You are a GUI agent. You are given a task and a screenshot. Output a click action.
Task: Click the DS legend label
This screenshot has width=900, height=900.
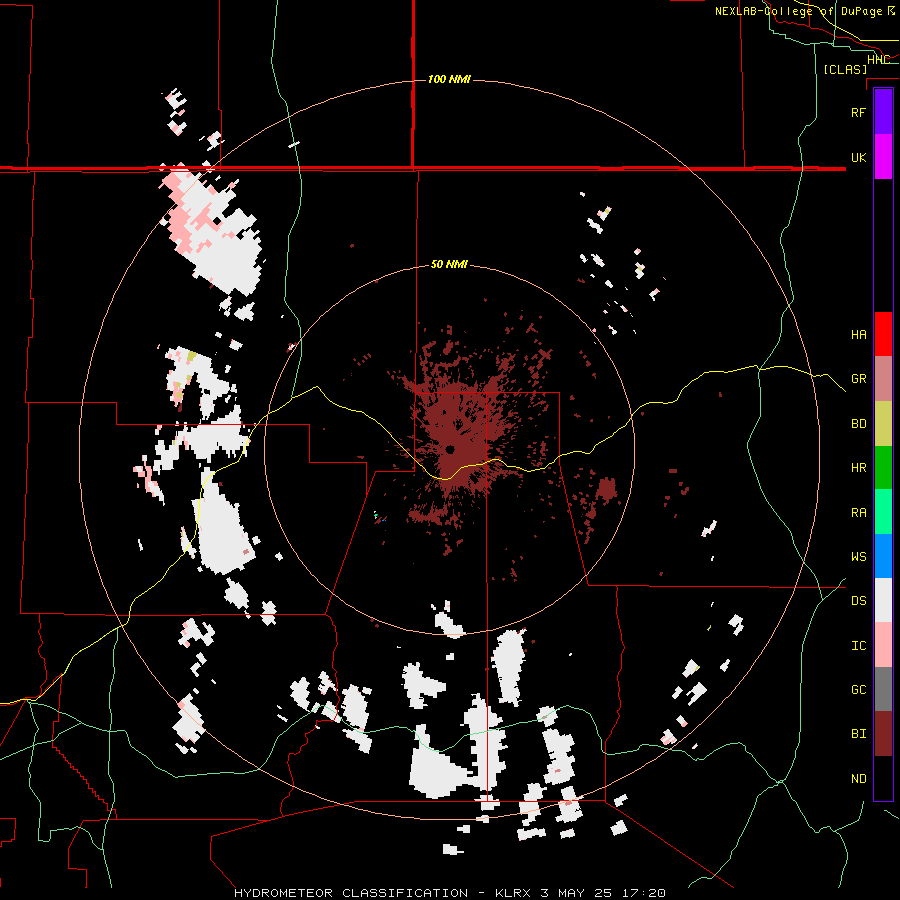point(858,601)
